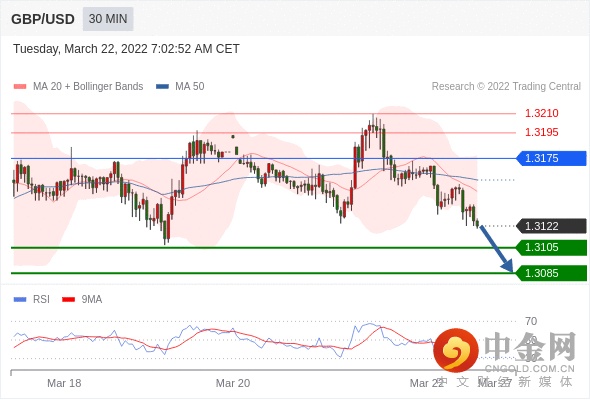Click the 'MA 50' legend text
This screenshot has height=400, width=590.
coord(190,87)
